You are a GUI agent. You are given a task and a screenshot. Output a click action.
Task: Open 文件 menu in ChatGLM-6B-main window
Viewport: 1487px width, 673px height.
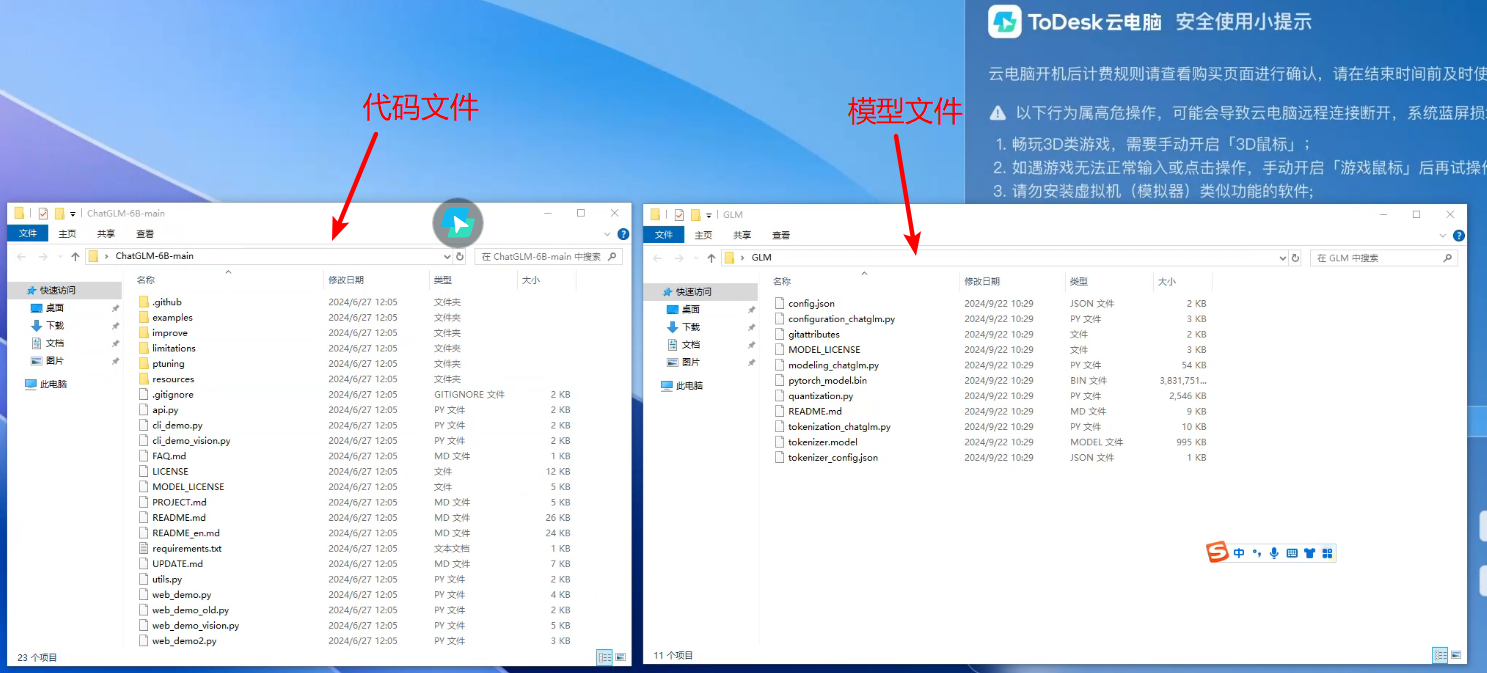pyautogui.click(x=28, y=234)
